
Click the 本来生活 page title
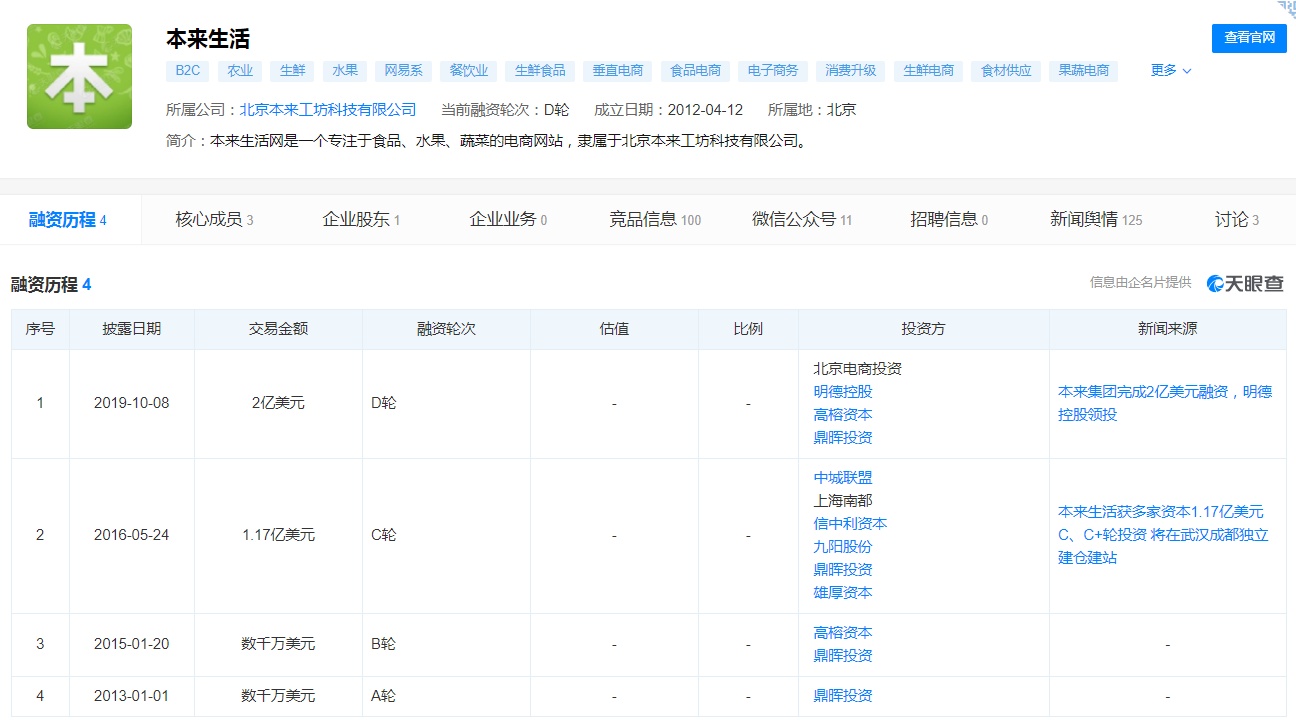pos(208,39)
